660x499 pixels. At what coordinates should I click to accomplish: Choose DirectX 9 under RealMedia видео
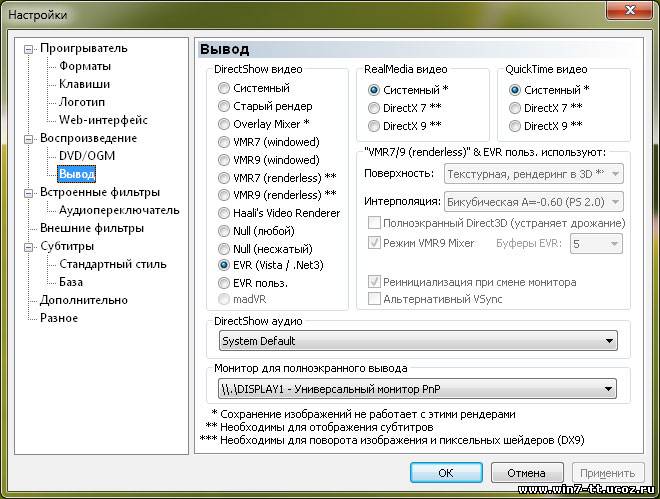pyautogui.click(x=373, y=126)
